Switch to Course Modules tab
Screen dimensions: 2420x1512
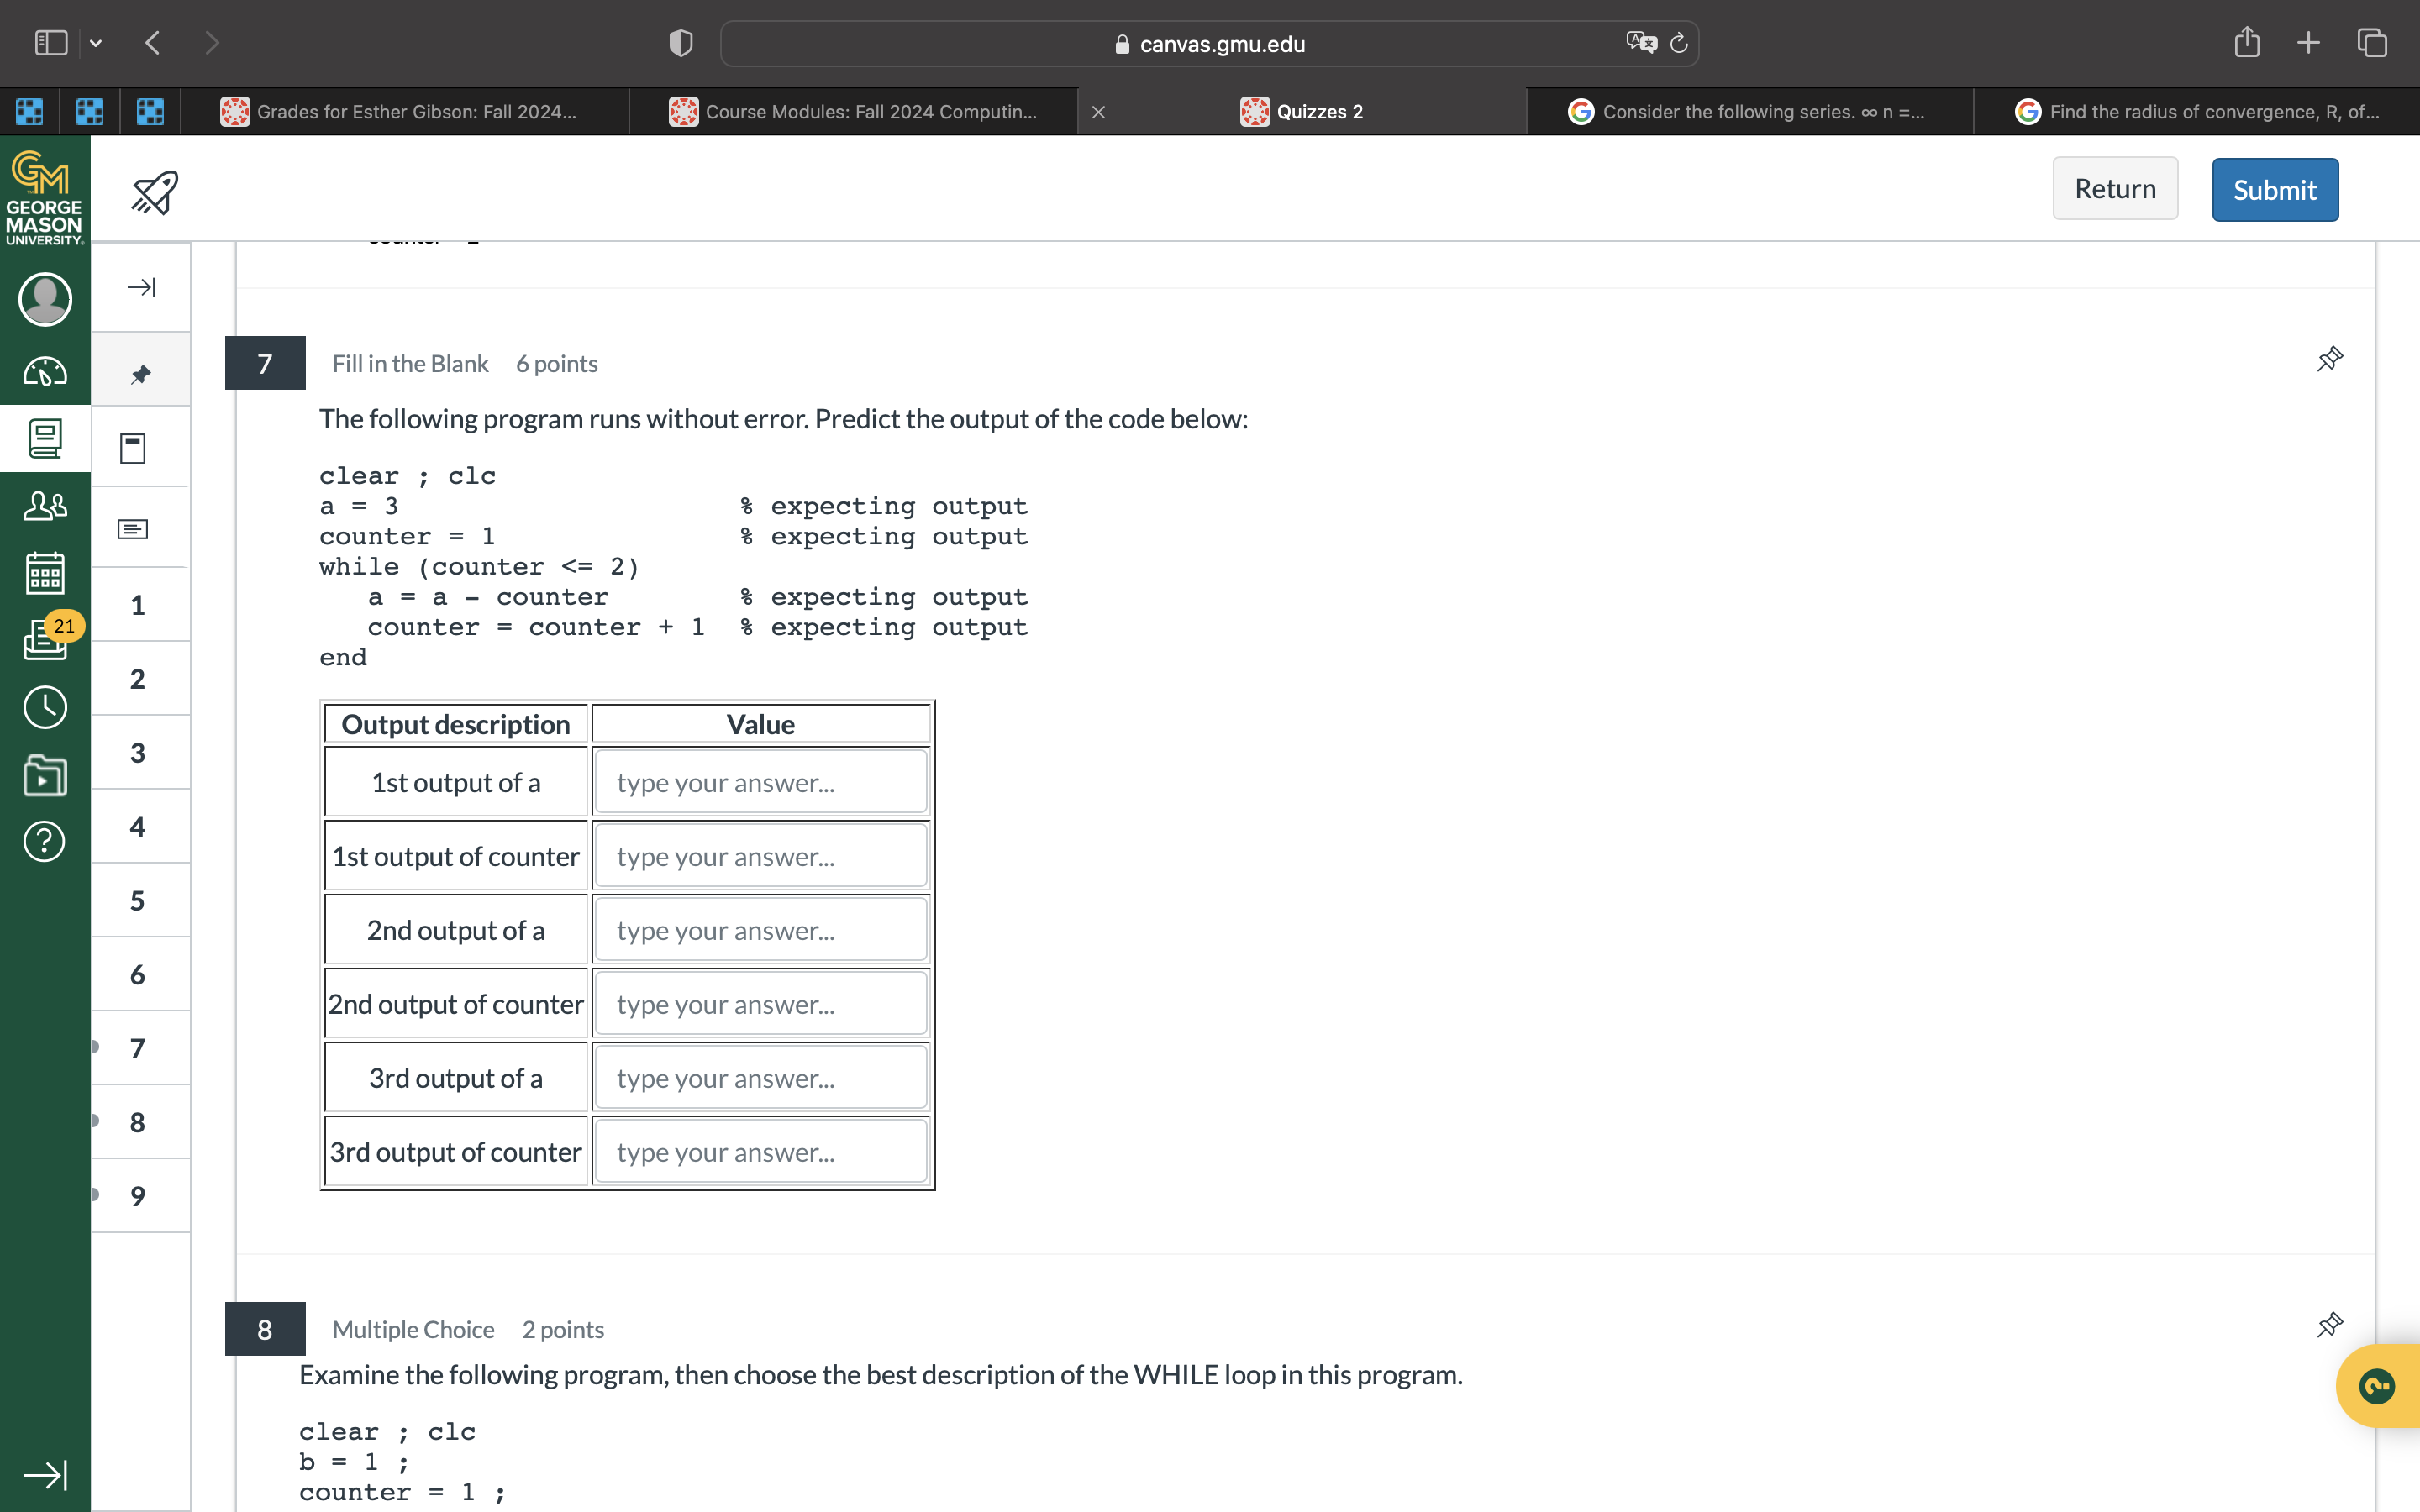point(853,112)
